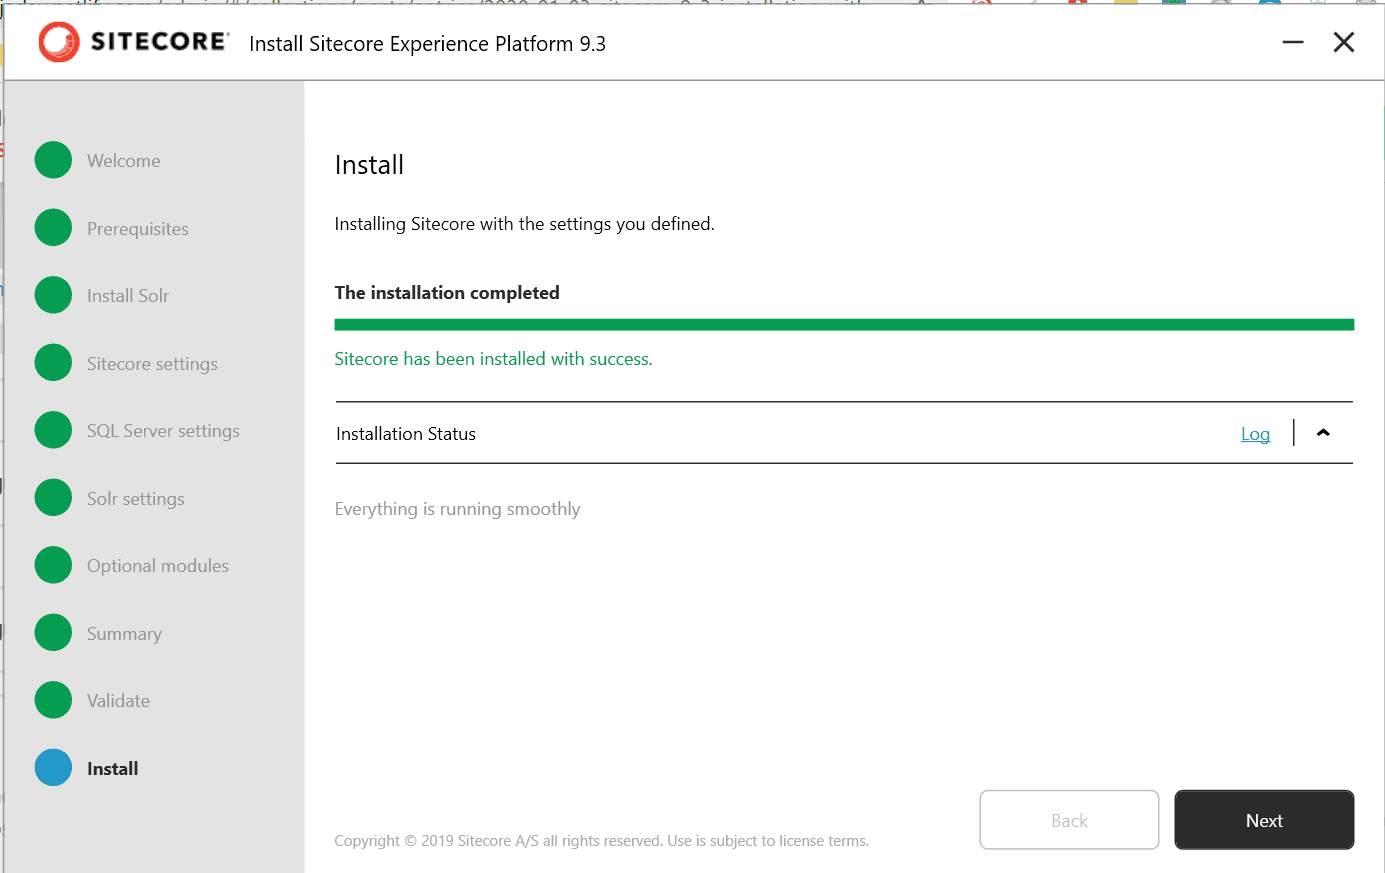This screenshot has height=873, width=1385.
Task: Select the Solr settings step circle
Action: pyautogui.click(x=53, y=498)
